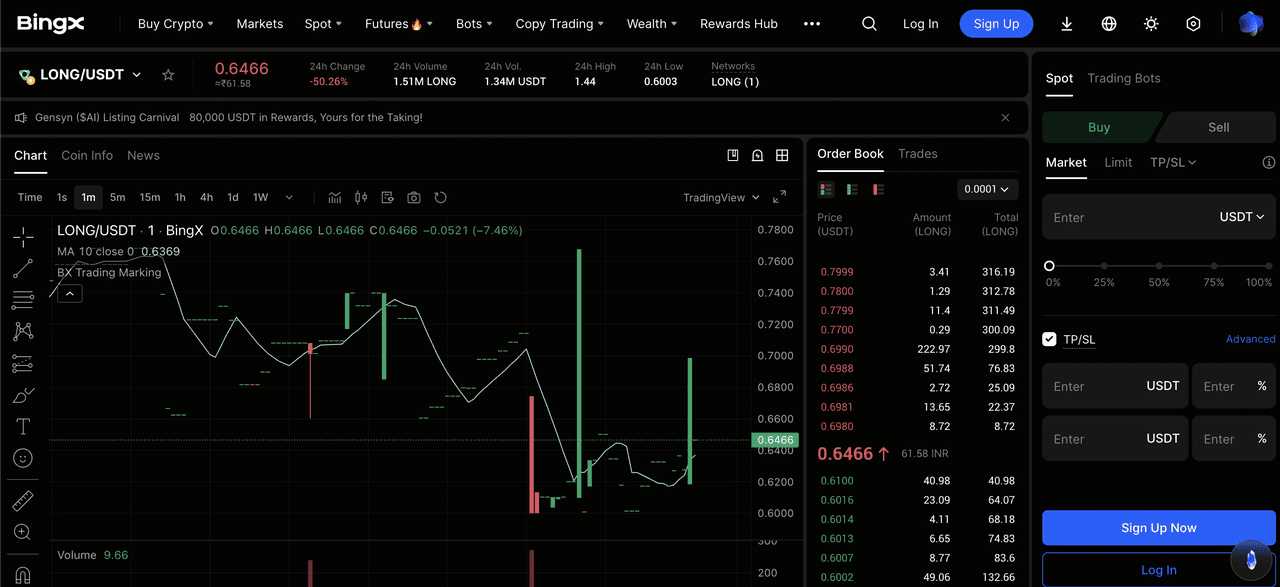Viewport: 1280px width, 587px height.
Task: Add LONG/USDT to favorites star
Action: coord(168,75)
